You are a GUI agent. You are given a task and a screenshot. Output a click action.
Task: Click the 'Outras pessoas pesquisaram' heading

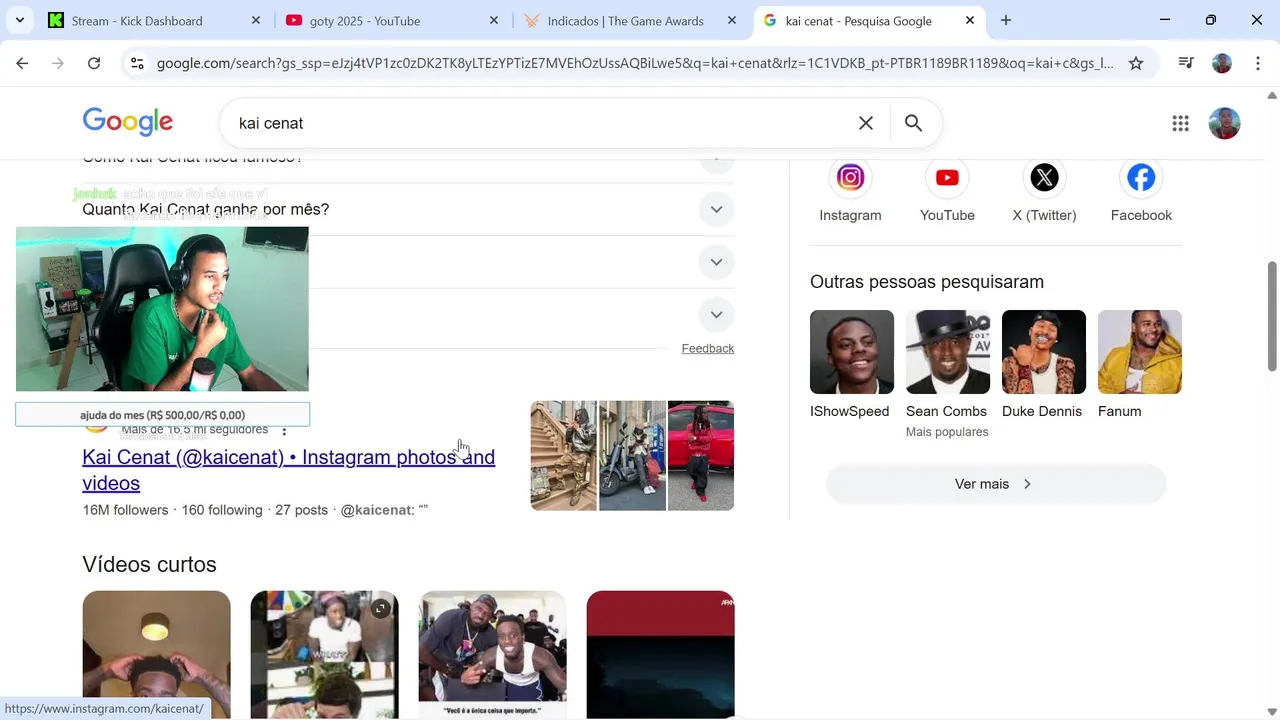927,282
